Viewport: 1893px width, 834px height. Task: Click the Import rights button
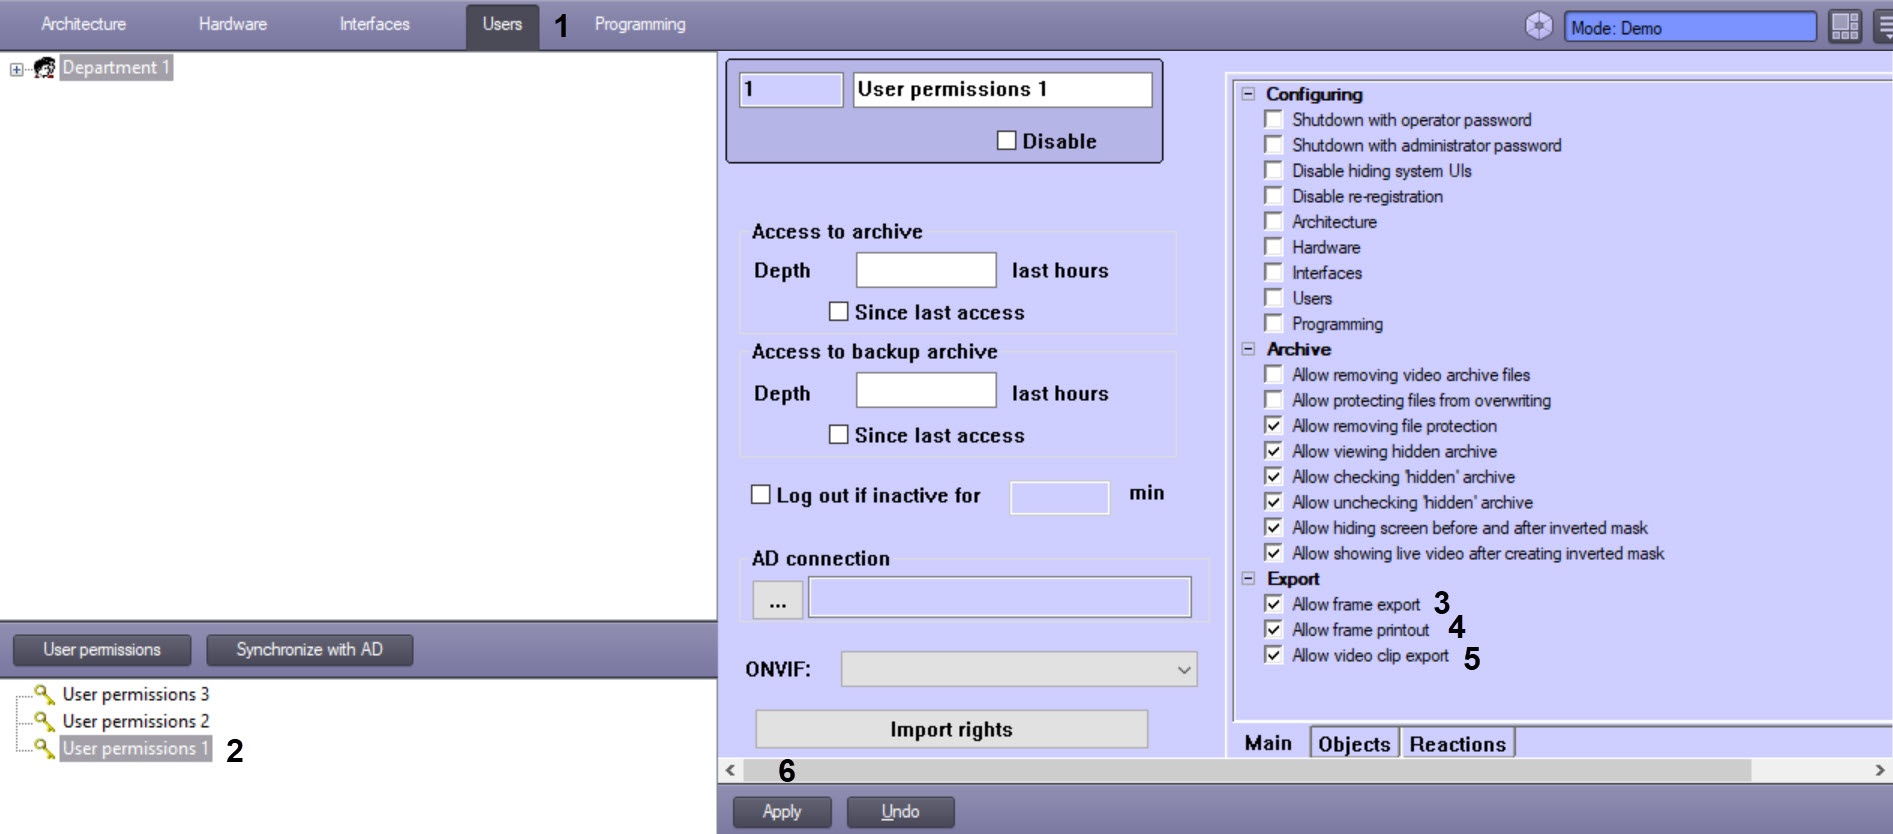click(951, 729)
